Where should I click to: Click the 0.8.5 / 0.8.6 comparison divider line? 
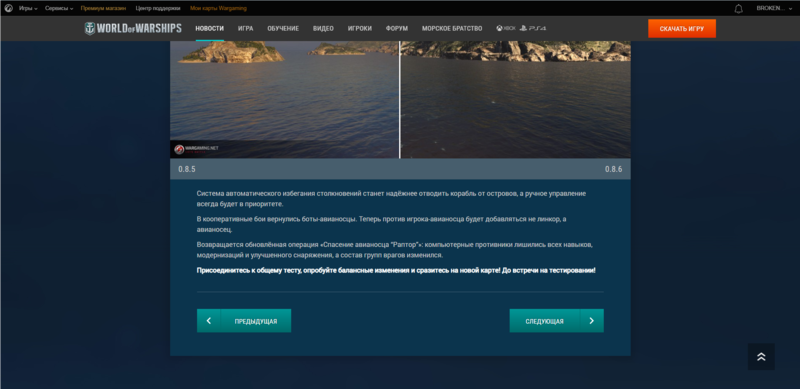pos(399,100)
